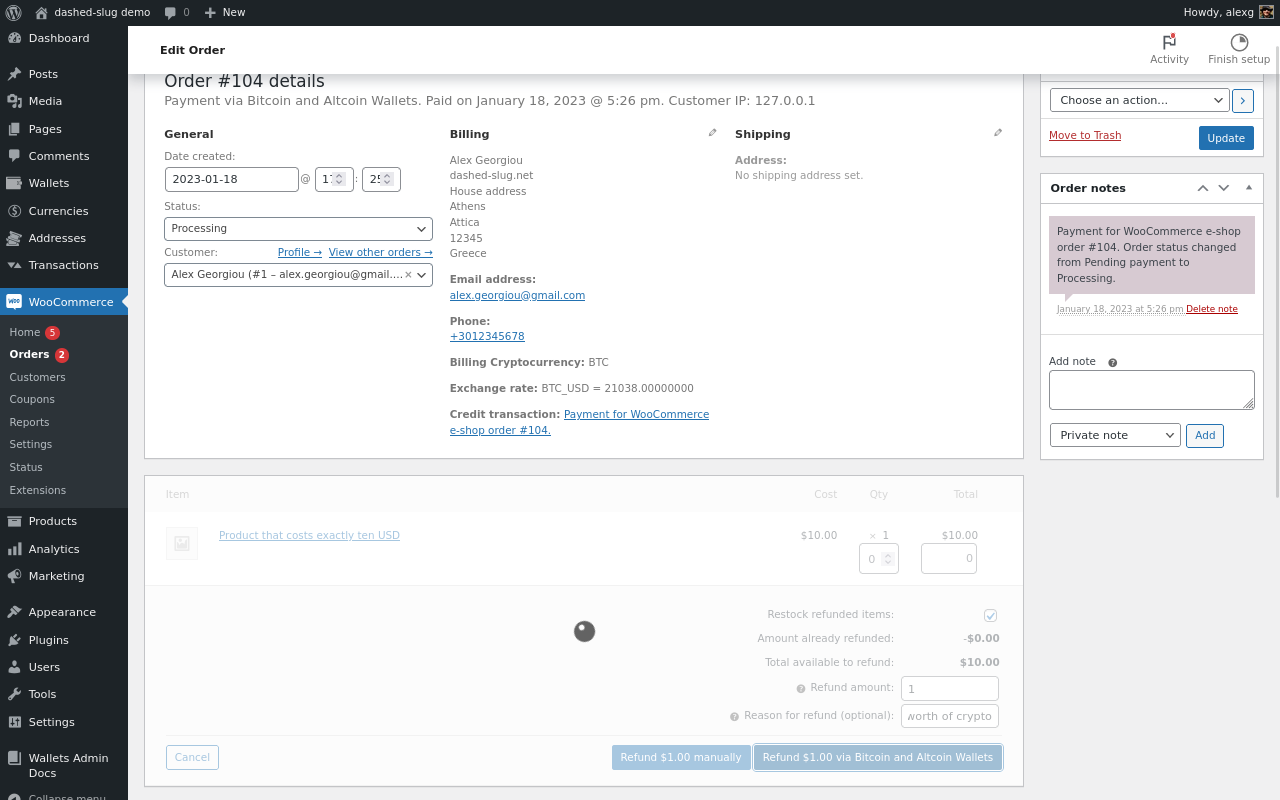Click Delete note link
Screen dimensions: 1280x800
coord(1212,309)
